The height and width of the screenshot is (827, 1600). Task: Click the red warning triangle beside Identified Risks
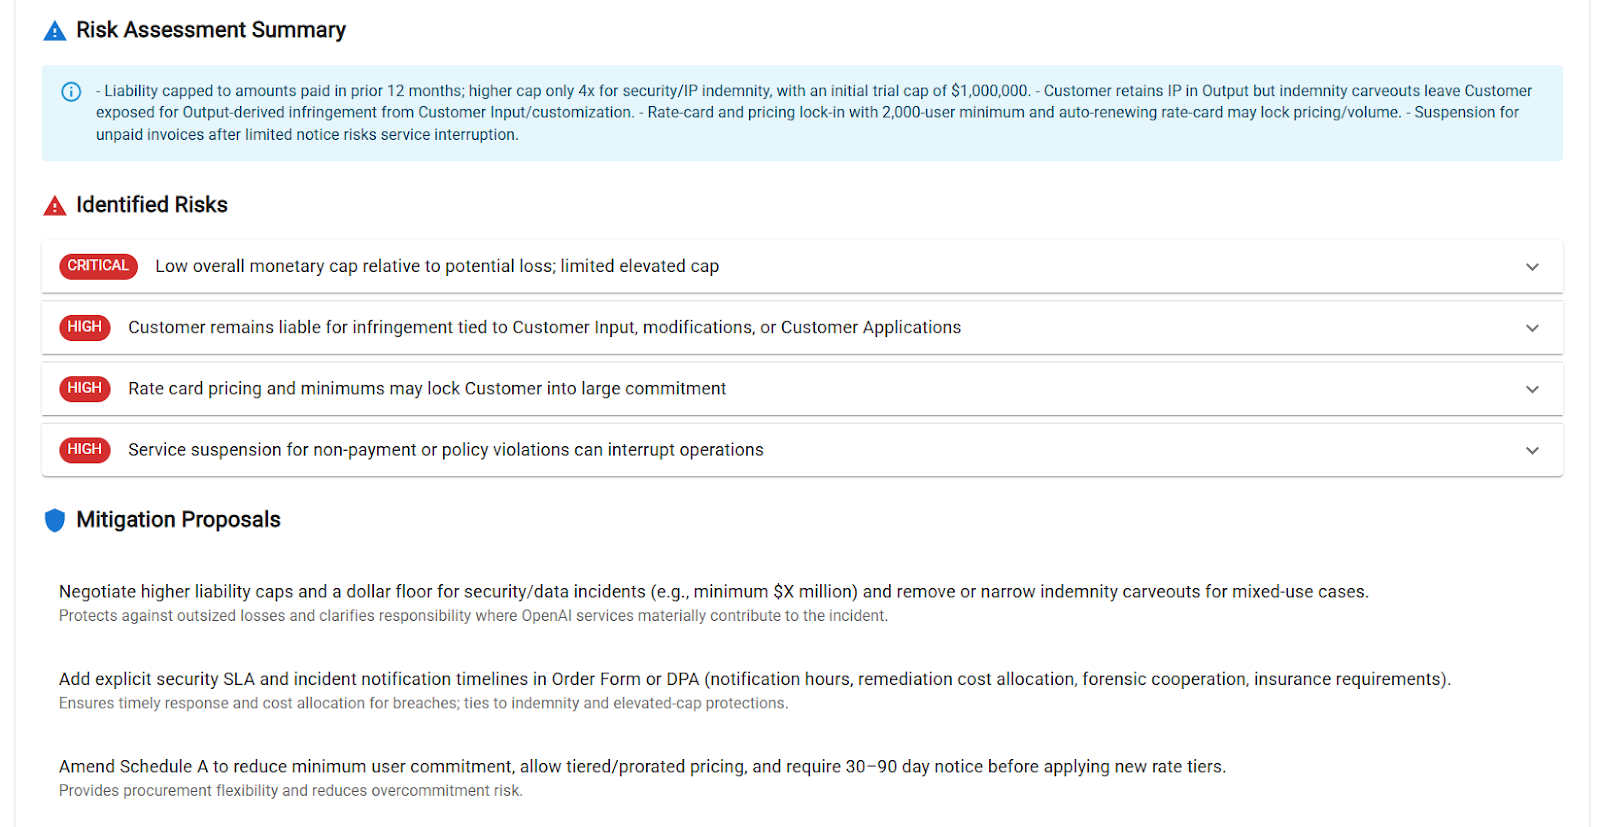click(x=55, y=206)
